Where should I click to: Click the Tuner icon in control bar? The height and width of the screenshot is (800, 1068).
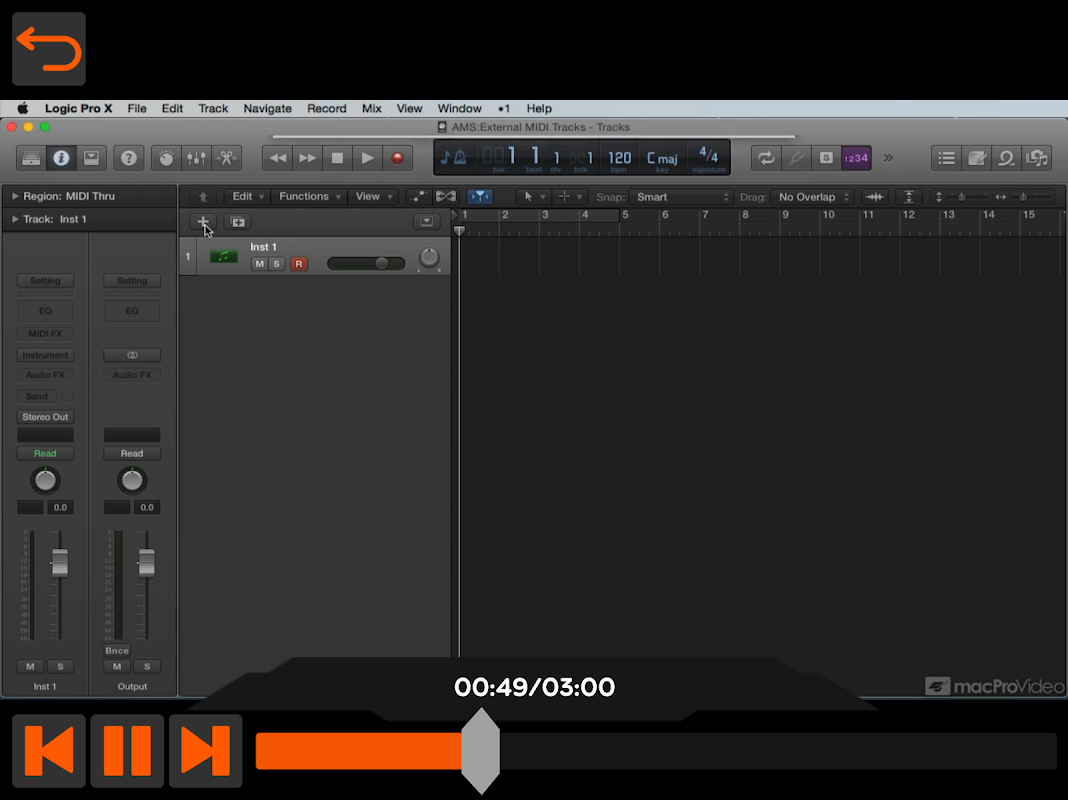tap(796, 158)
